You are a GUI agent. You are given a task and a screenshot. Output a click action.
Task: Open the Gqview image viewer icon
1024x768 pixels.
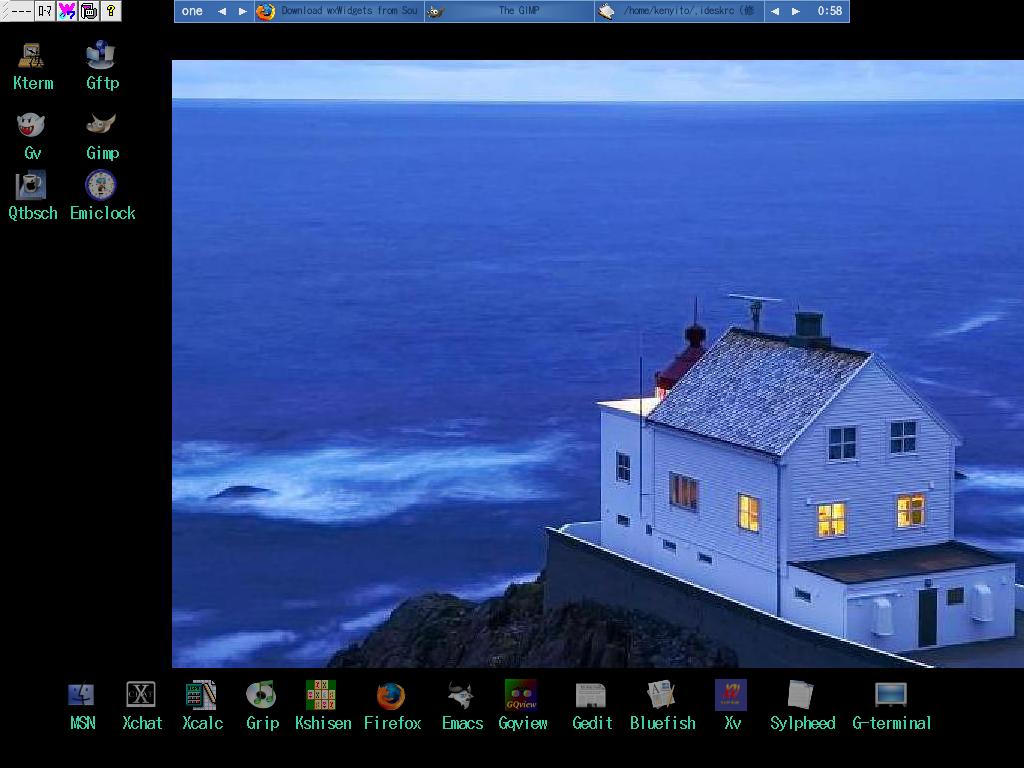[x=521, y=696]
